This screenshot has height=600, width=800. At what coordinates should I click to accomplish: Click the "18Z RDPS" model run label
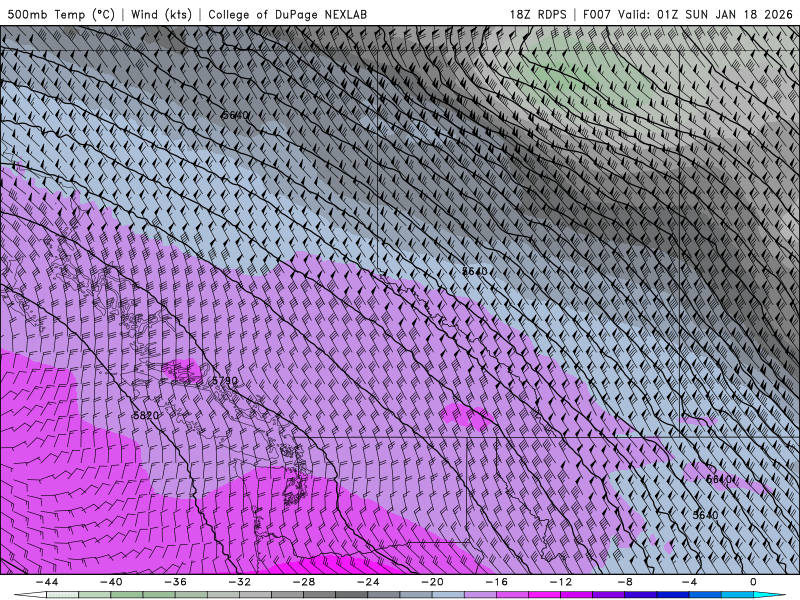point(538,14)
